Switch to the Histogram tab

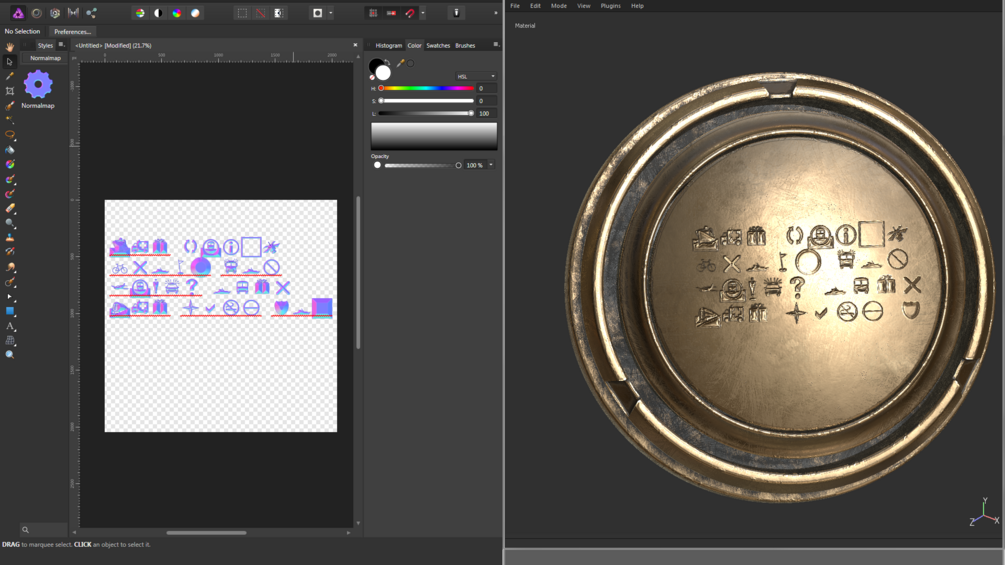click(x=388, y=45)
